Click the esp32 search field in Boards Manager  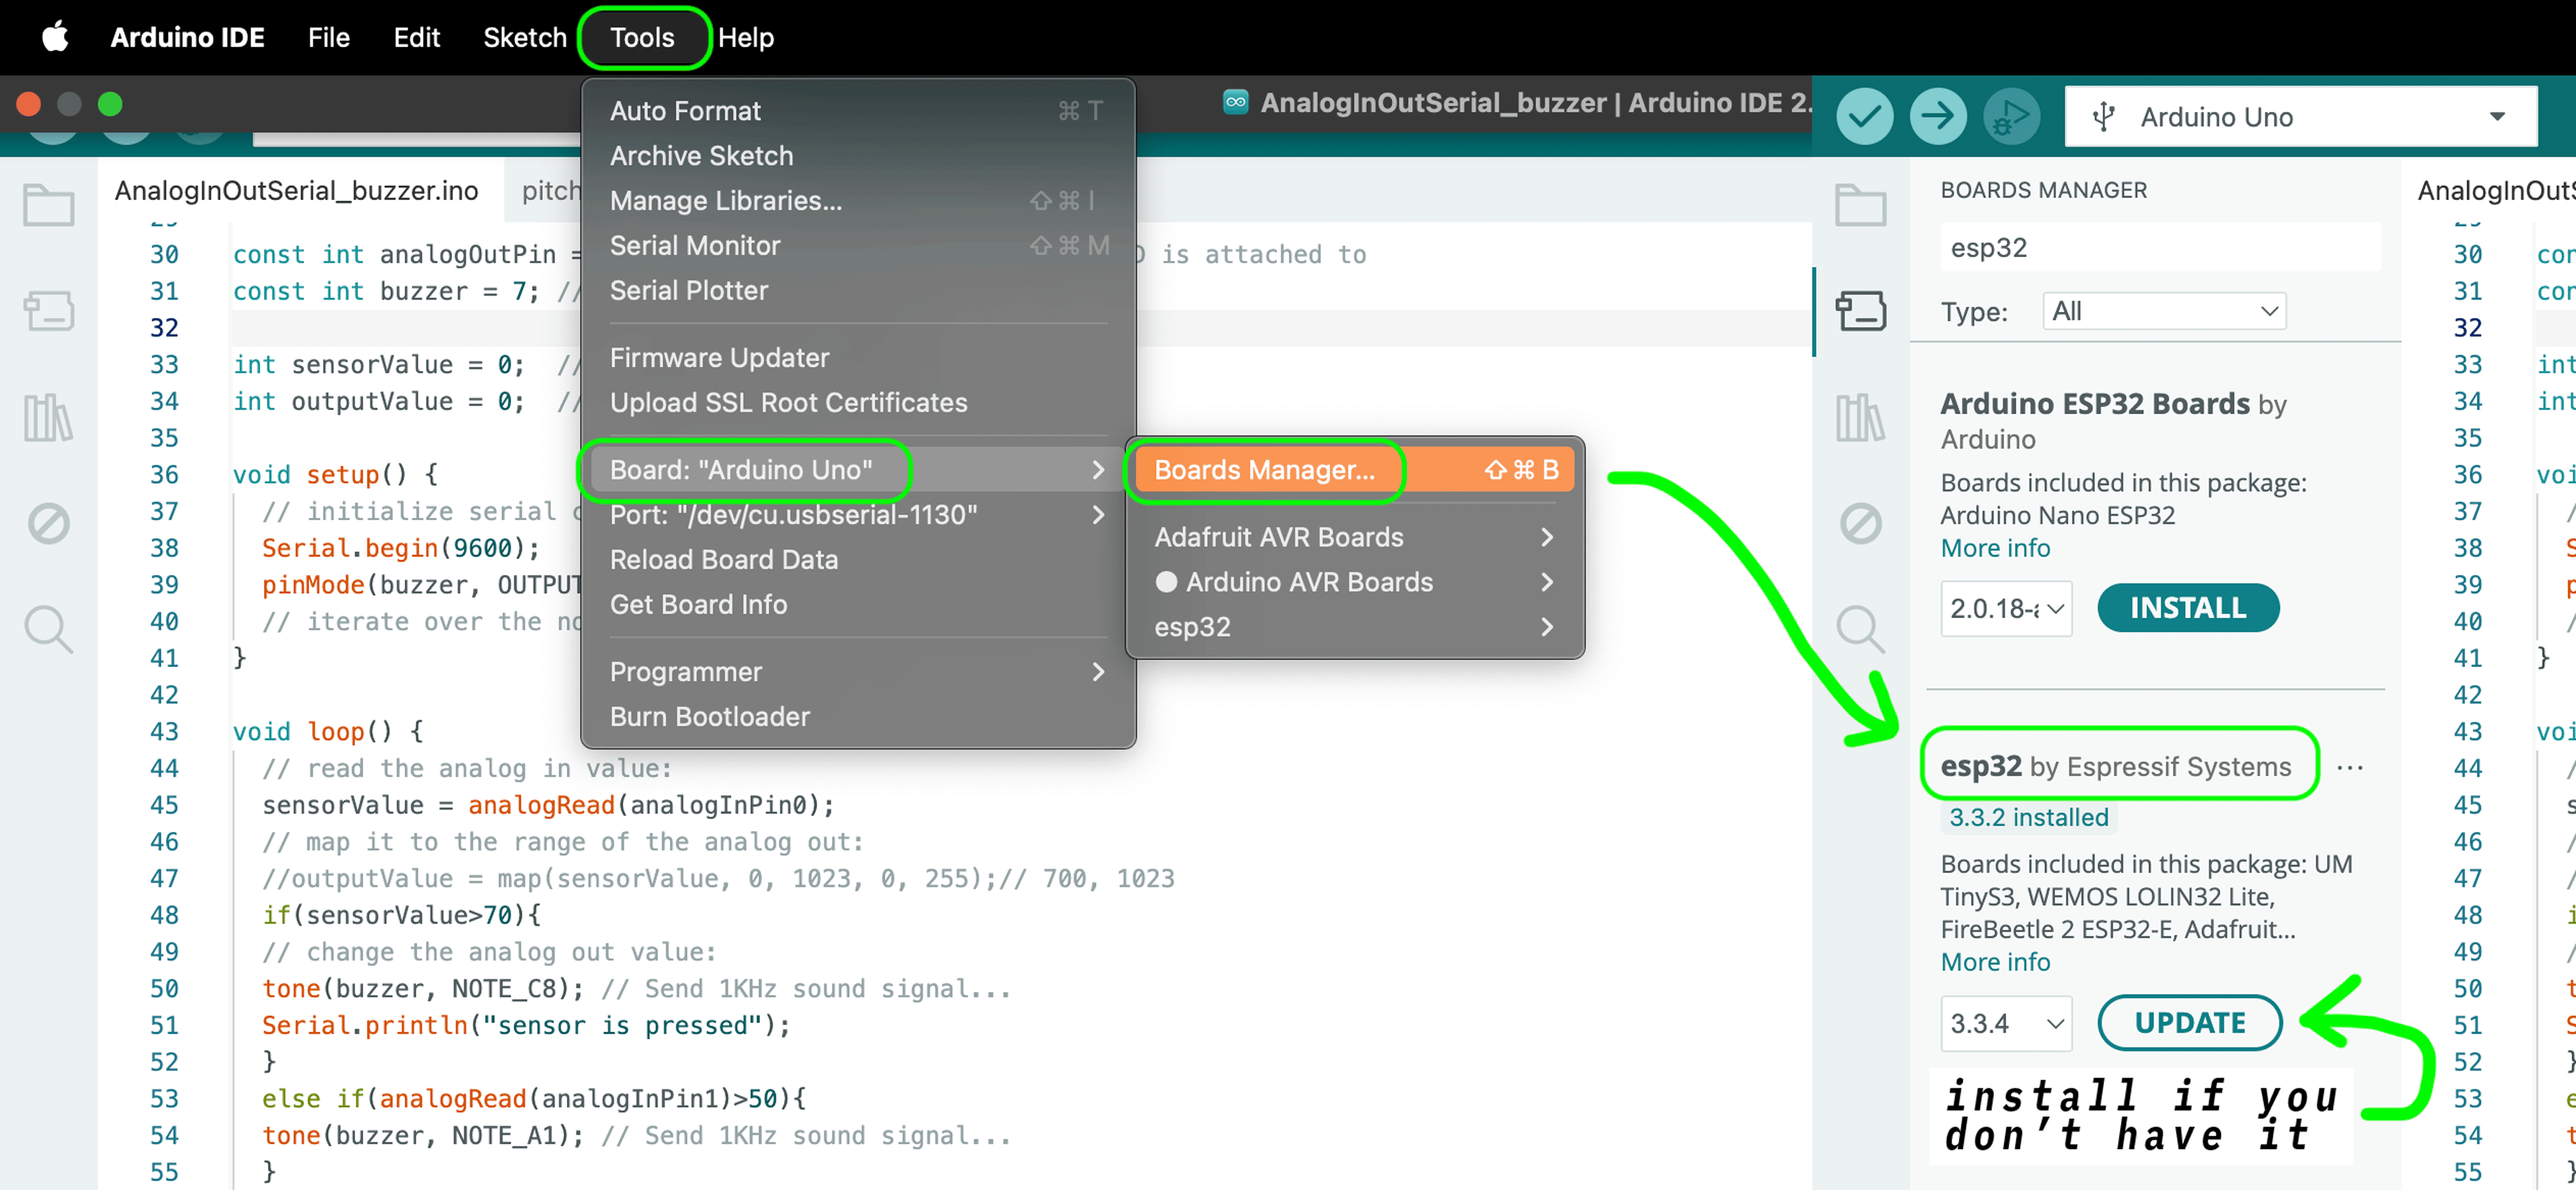point(2160,247)
